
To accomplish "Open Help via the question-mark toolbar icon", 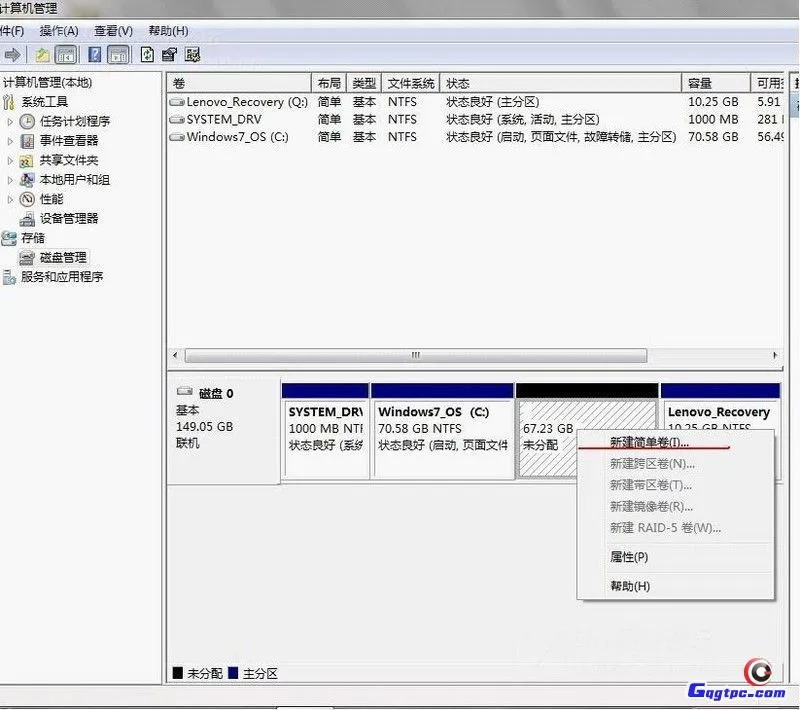I will tap(95, 55).
